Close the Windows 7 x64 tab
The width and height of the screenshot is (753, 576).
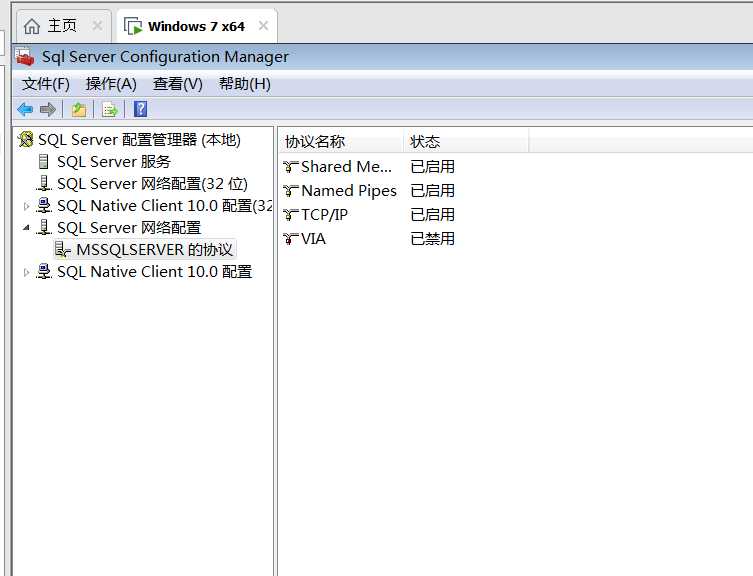point(263,25)
